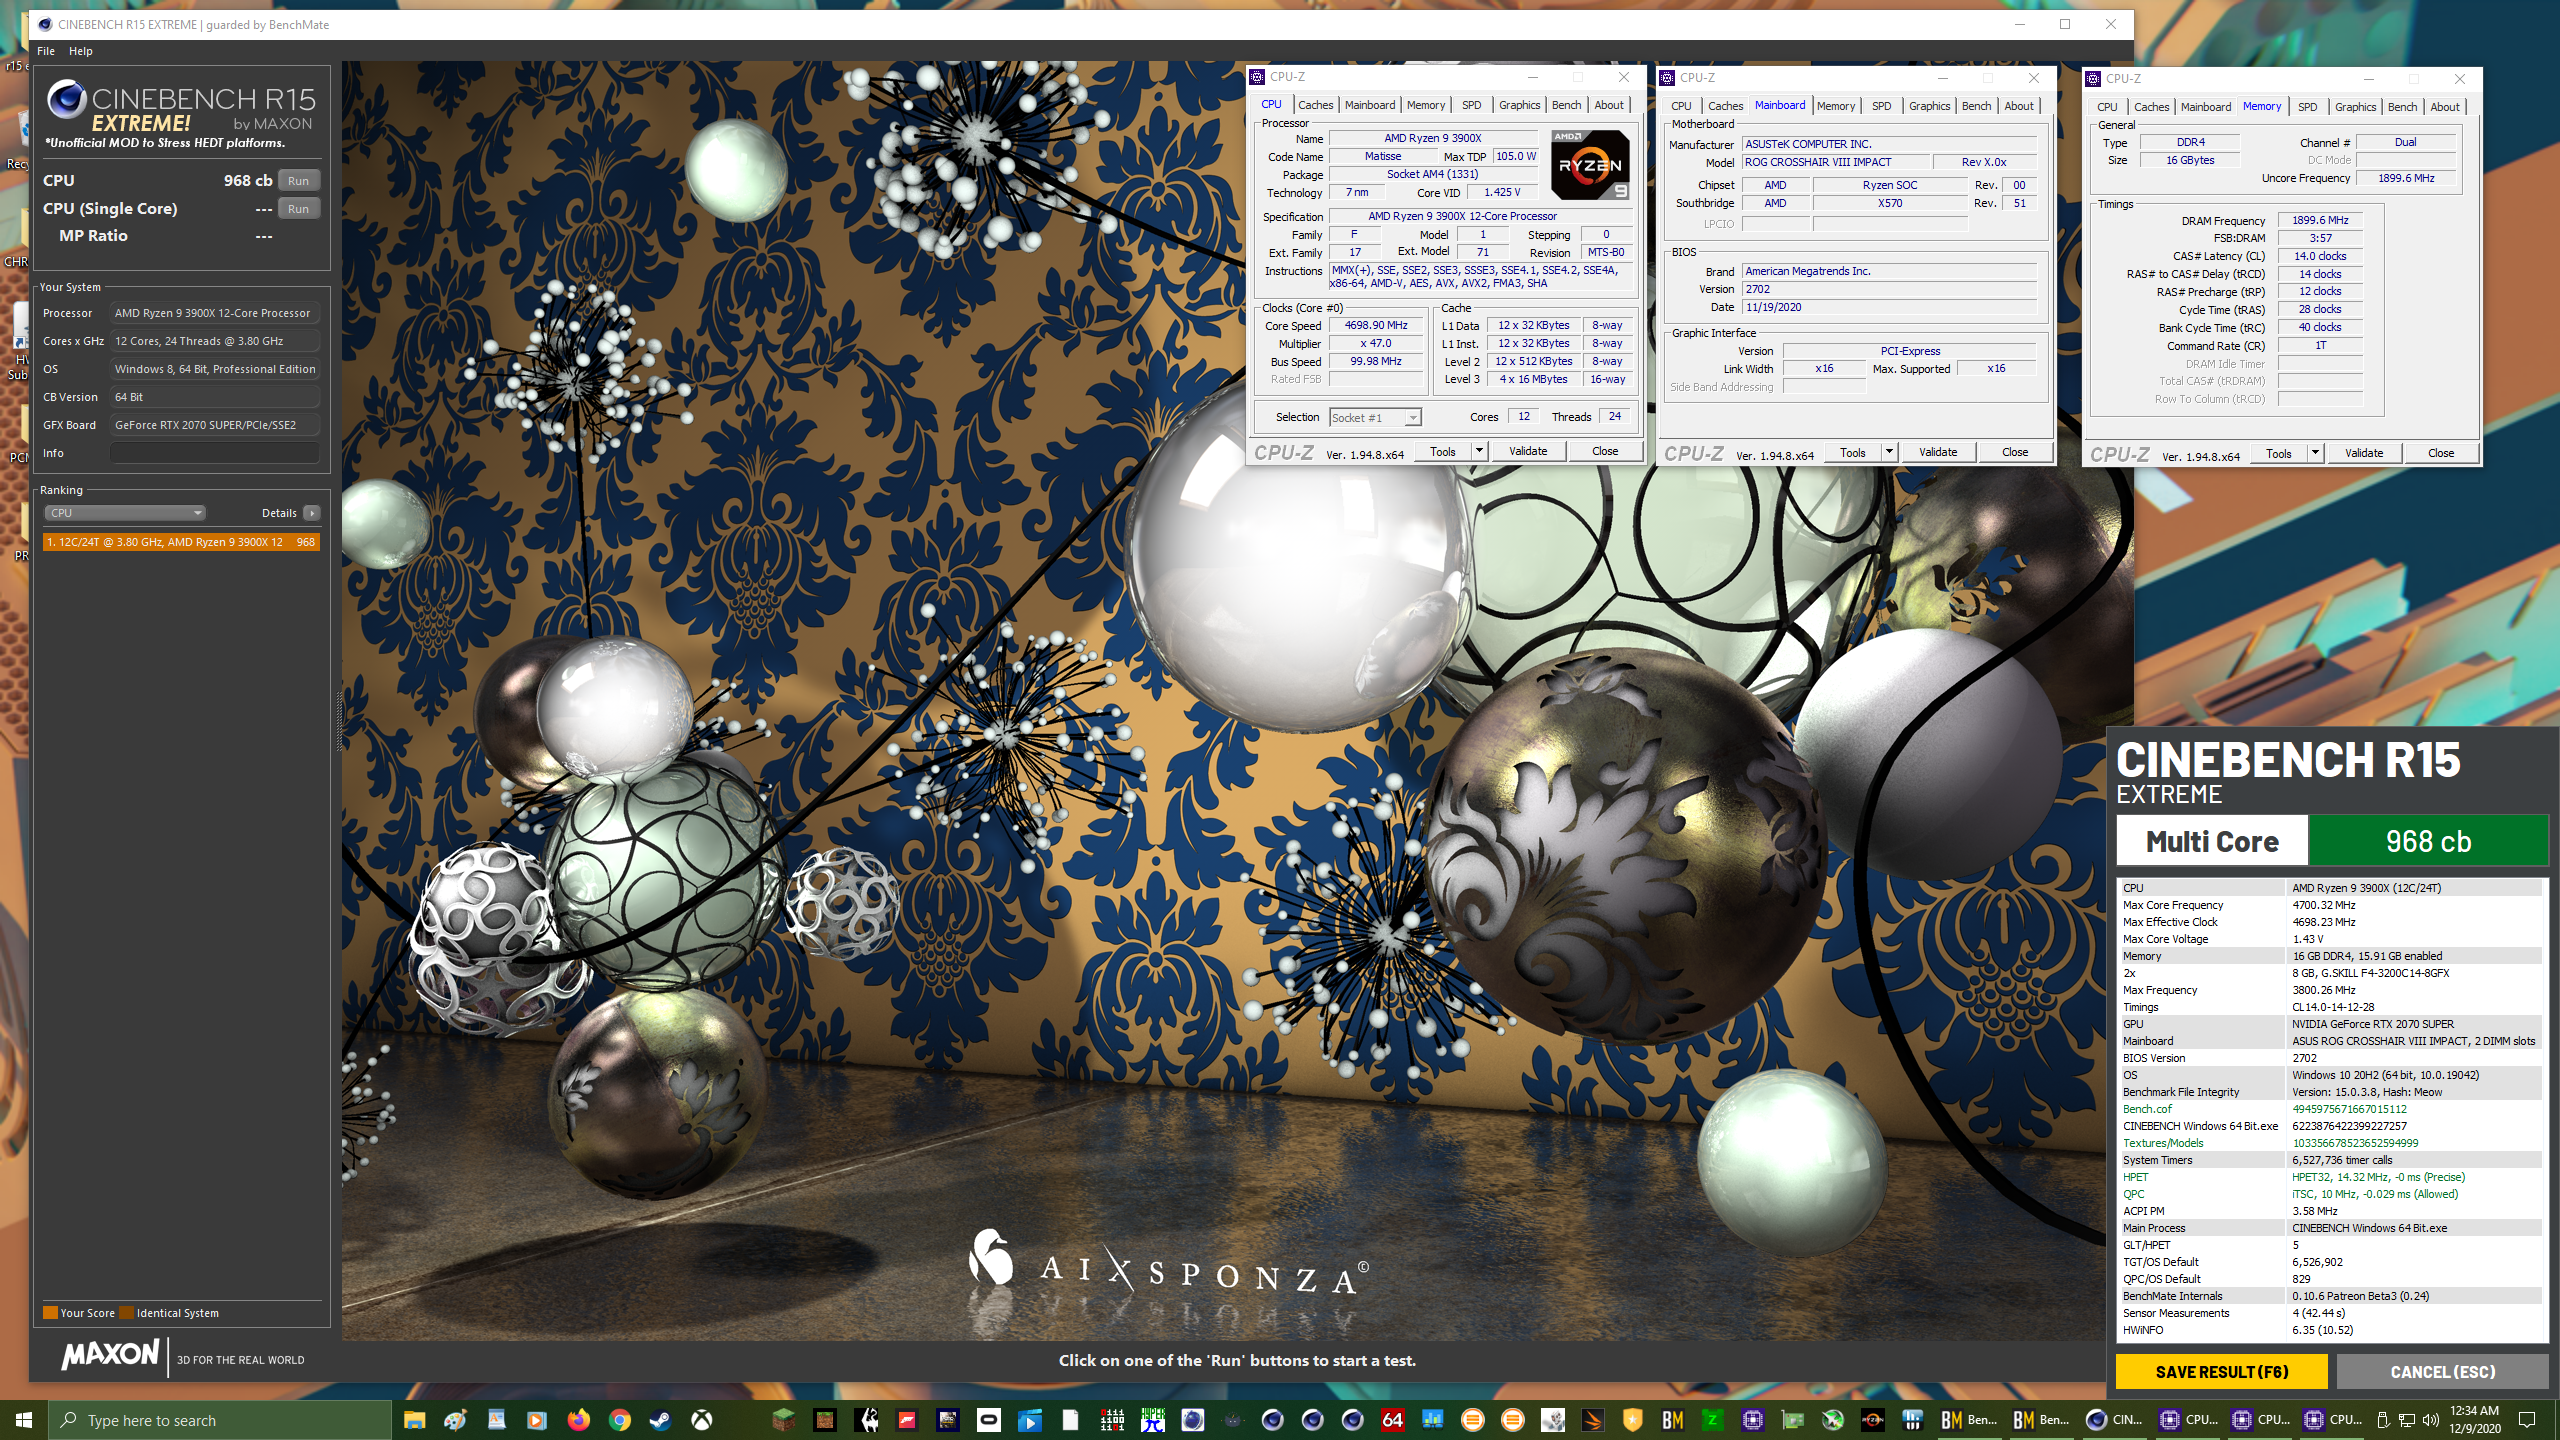Screen dimensions: 2560x1440
Task: Click the 'Bench.cof' green entry in BenchMate
Action: (2147, 1109)
